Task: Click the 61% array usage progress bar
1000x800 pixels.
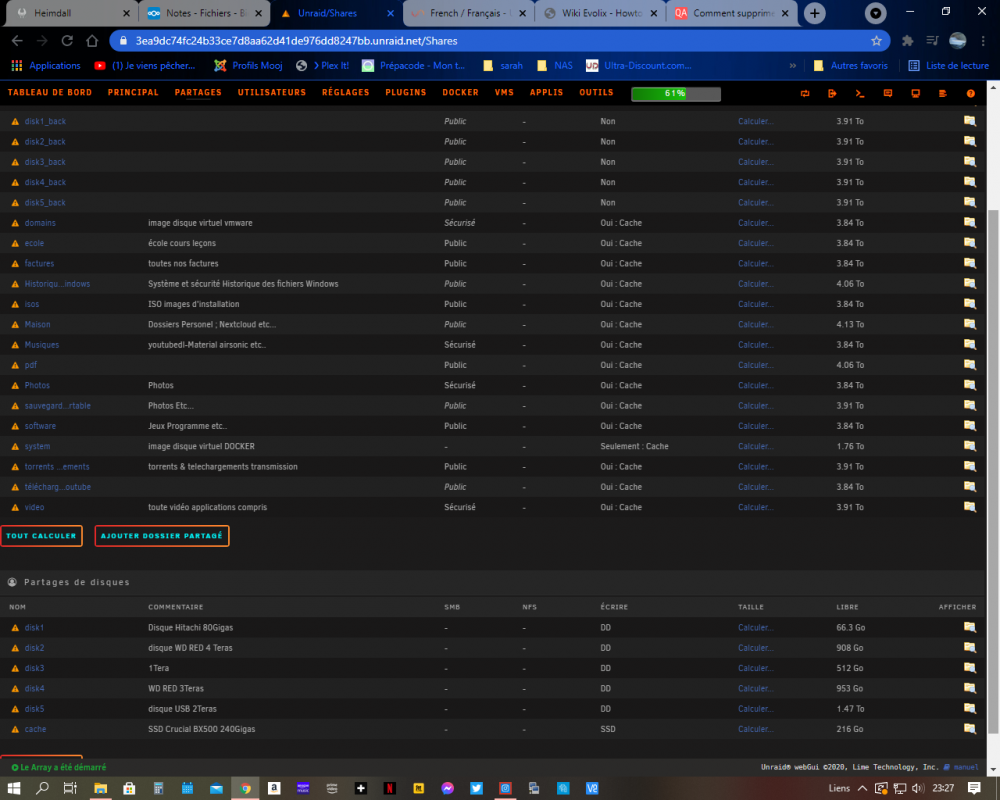Action: click(x=675, y=94)
